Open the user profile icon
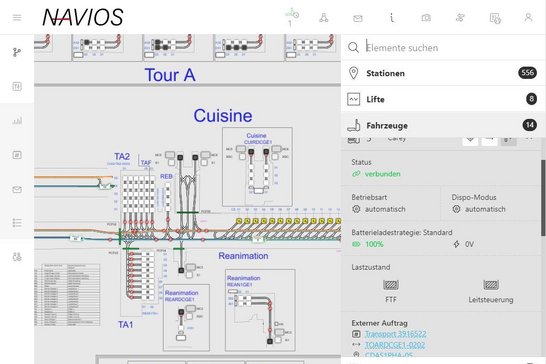 tap(528, 17)
